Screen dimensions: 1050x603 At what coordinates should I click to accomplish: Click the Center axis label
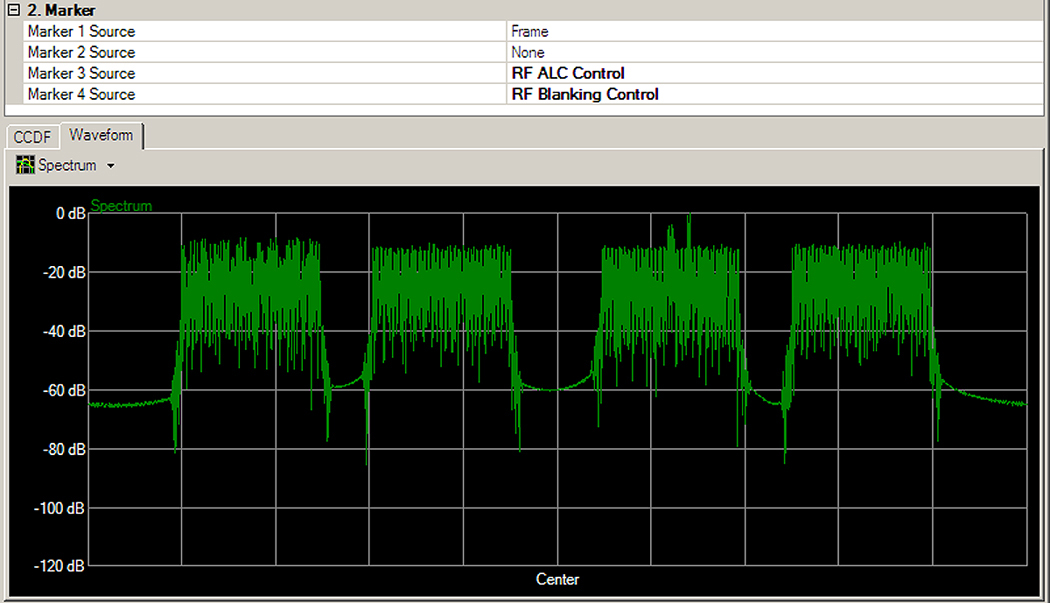(x=557, y=579)
